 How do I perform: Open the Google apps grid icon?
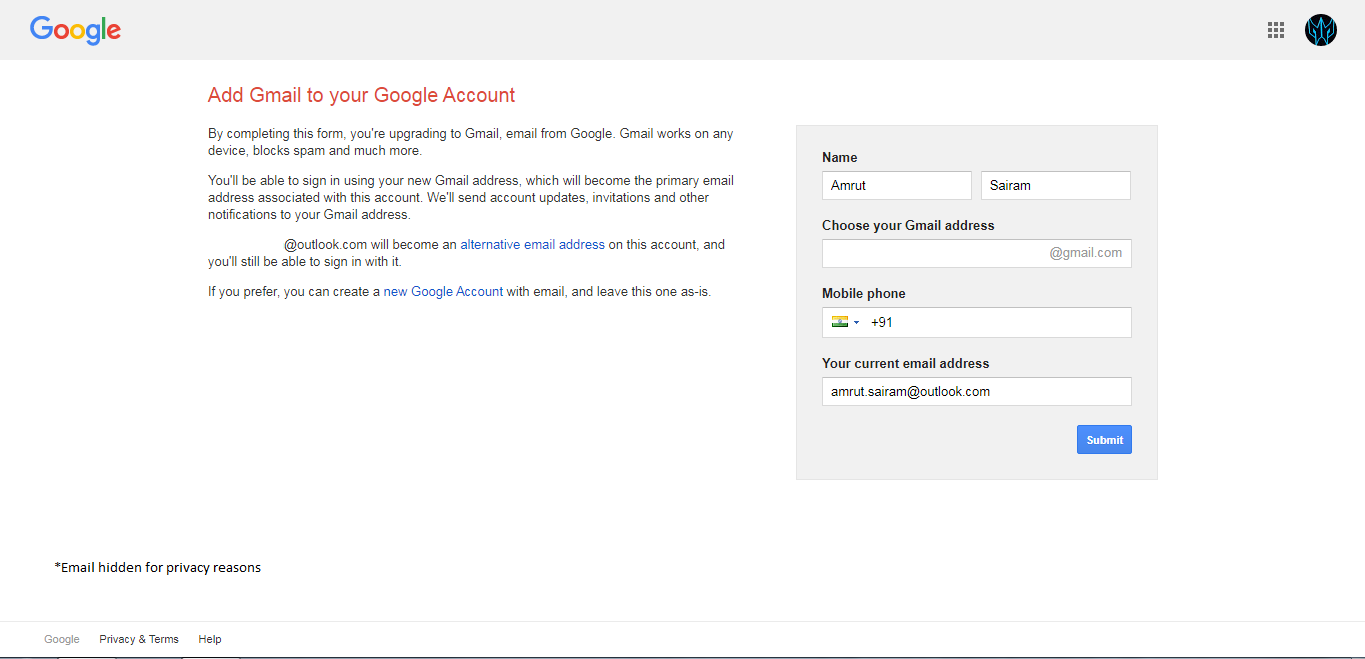(1275, 30)
